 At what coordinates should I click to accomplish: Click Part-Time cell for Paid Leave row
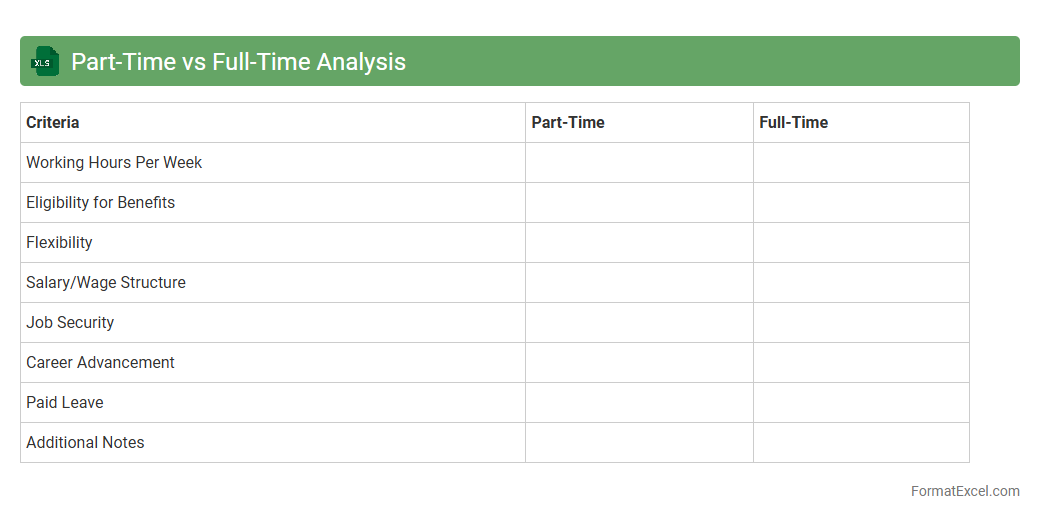click(639, 403)
